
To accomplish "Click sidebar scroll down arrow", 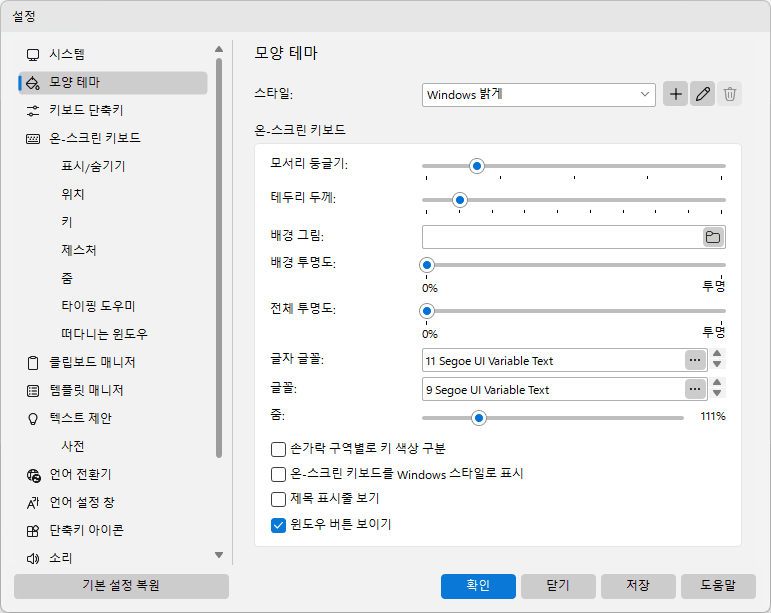I will click(219, 555).
